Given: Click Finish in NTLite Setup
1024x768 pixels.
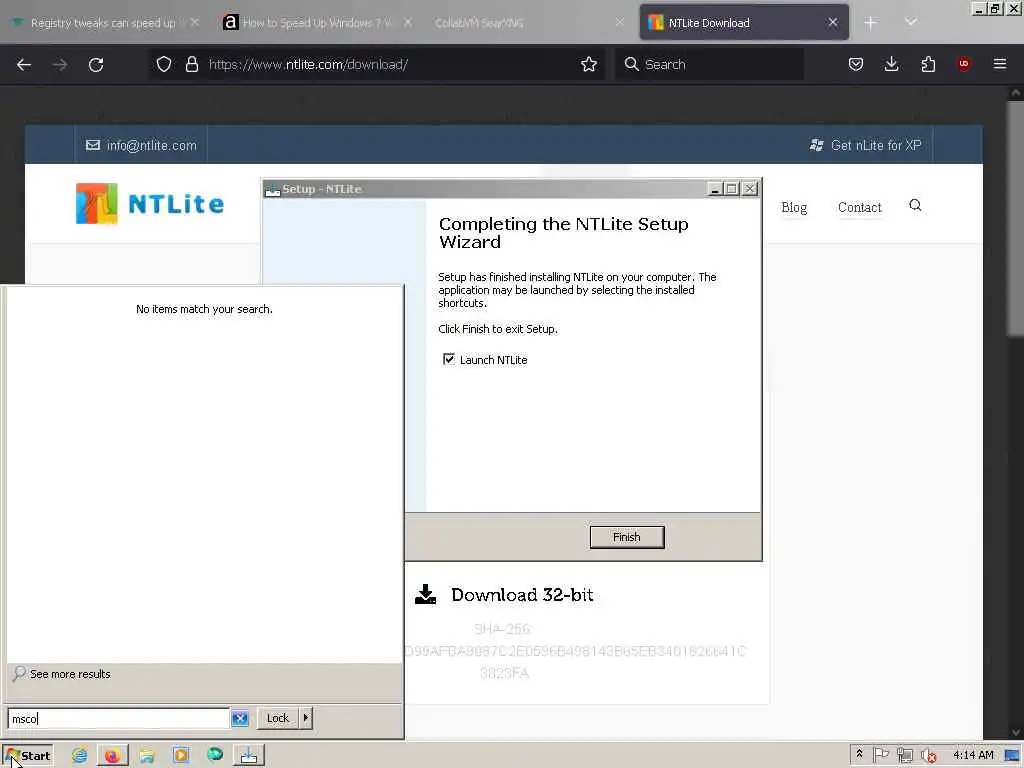Looking at the screenshot, I should pos(627,537).
